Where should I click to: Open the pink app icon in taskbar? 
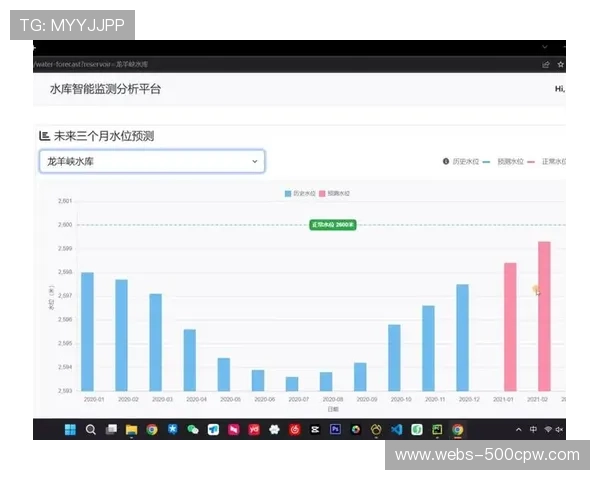pos(233,429)
